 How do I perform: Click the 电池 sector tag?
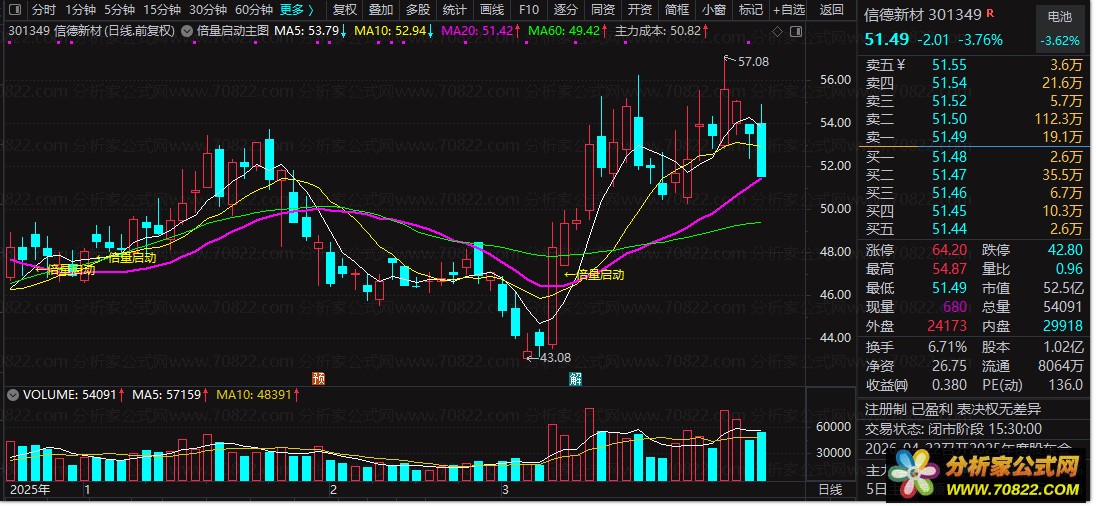pyautogui.click(x=1060, y=16)
